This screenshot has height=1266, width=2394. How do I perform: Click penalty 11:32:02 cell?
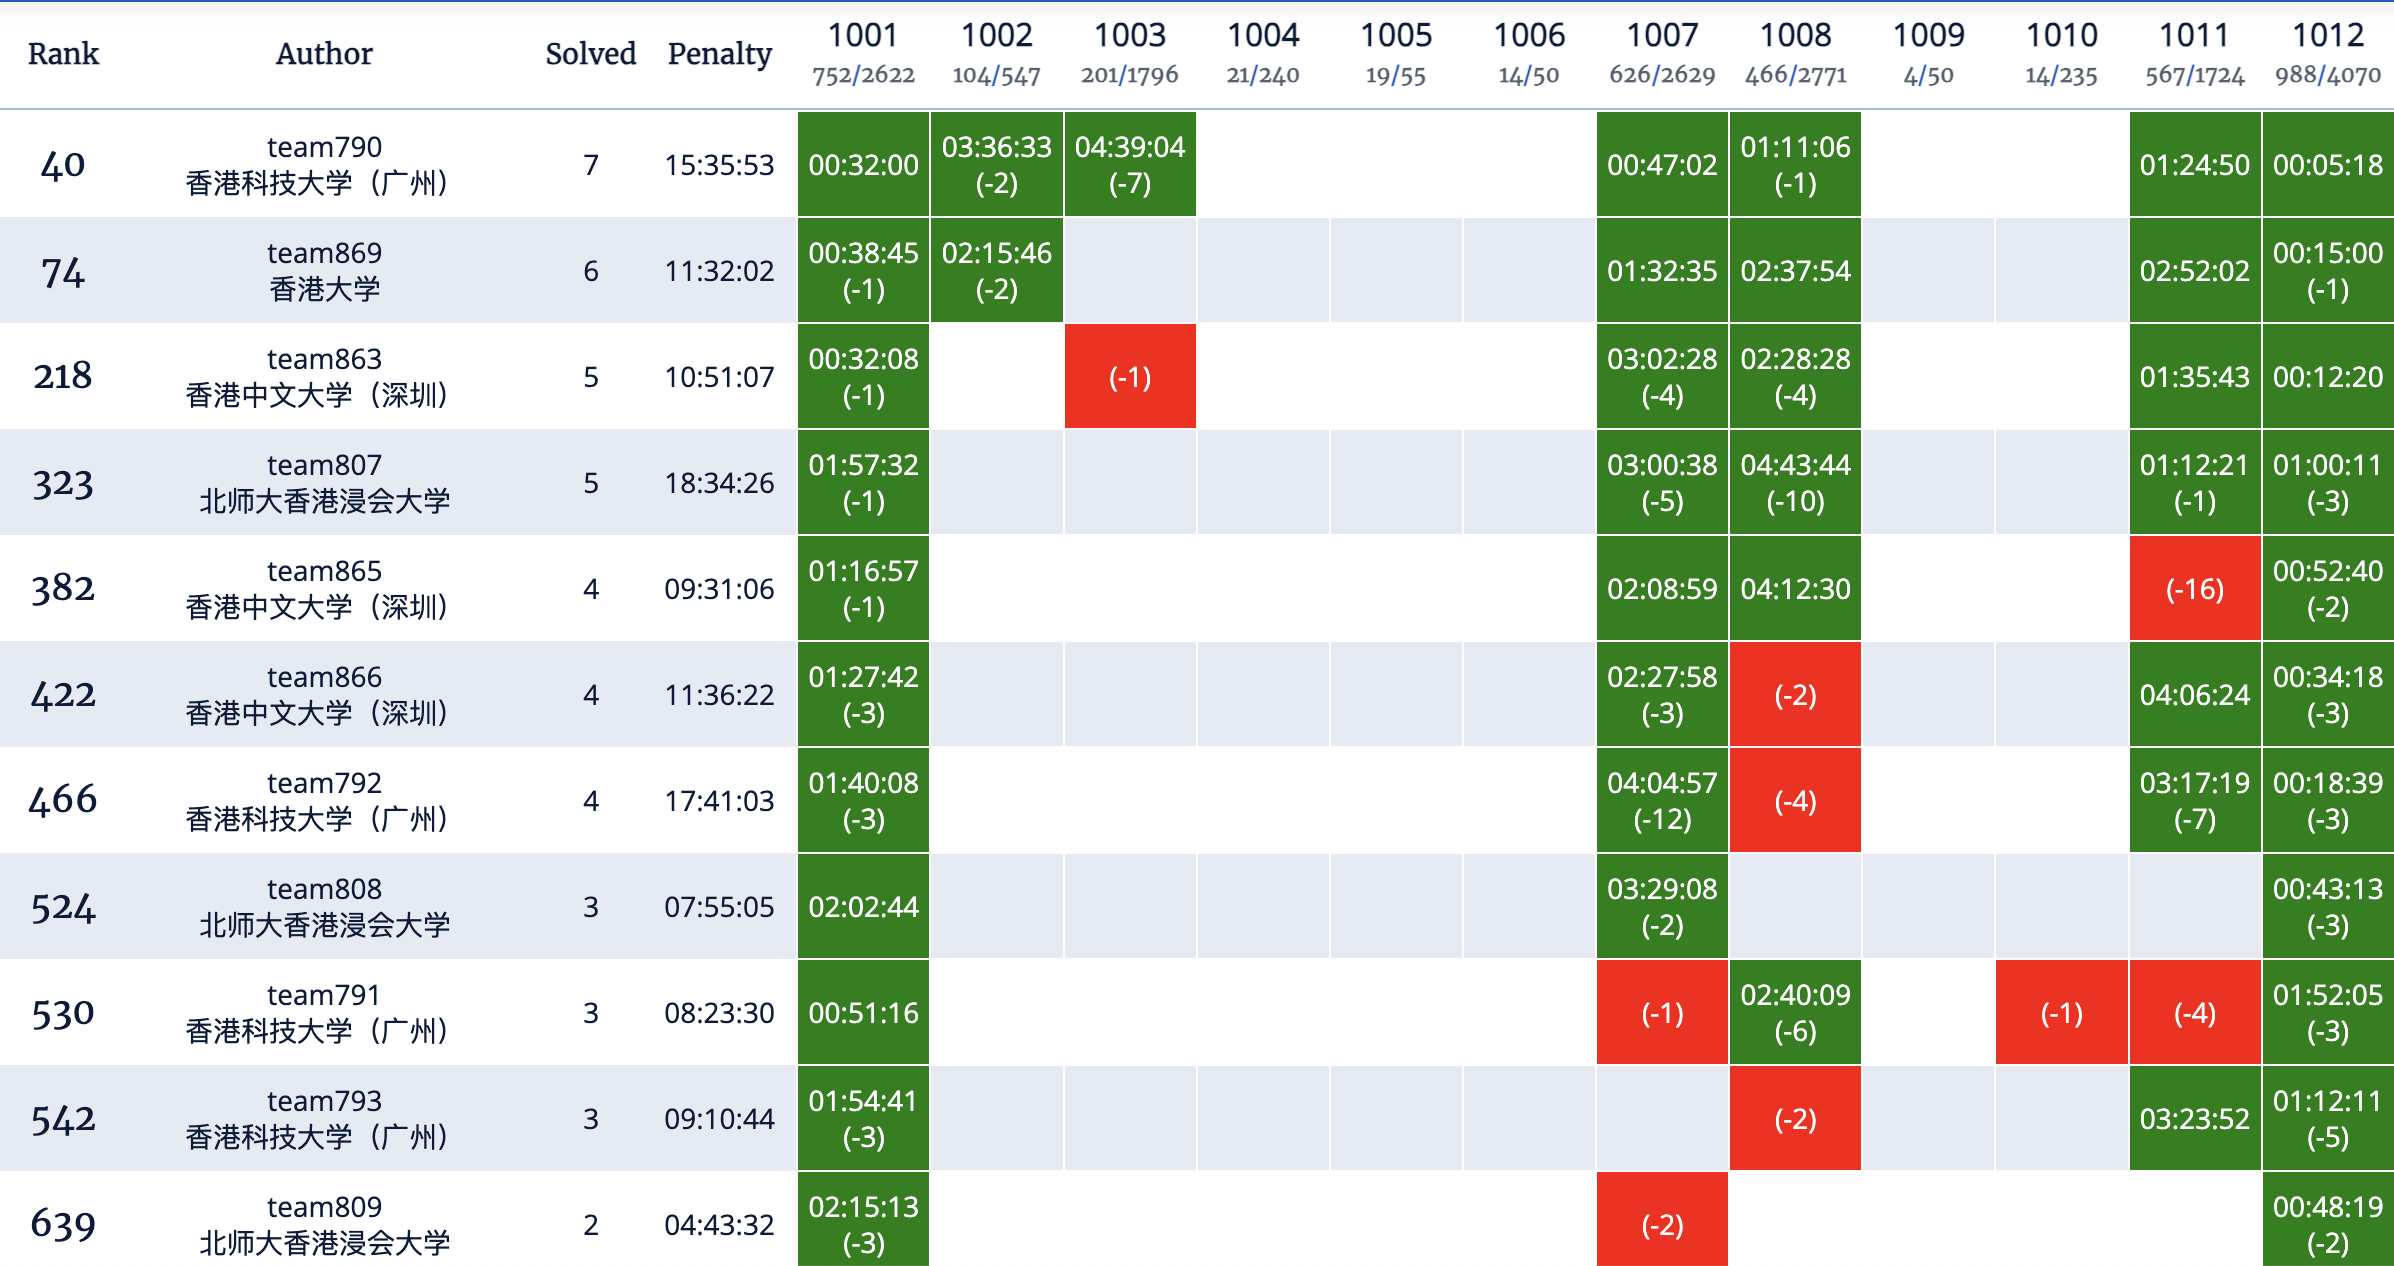click(720, 271)
